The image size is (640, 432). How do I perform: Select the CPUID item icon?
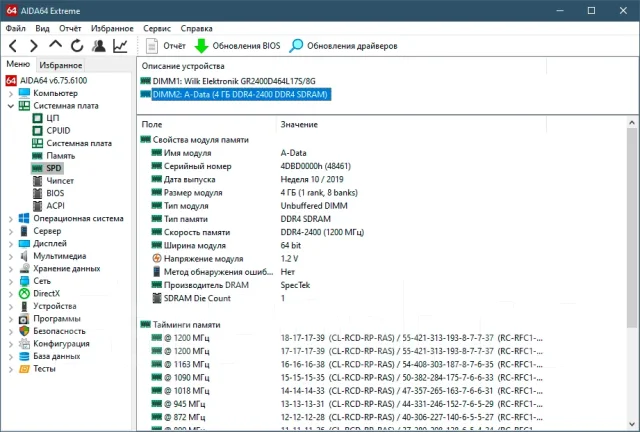tap(37, 131)
